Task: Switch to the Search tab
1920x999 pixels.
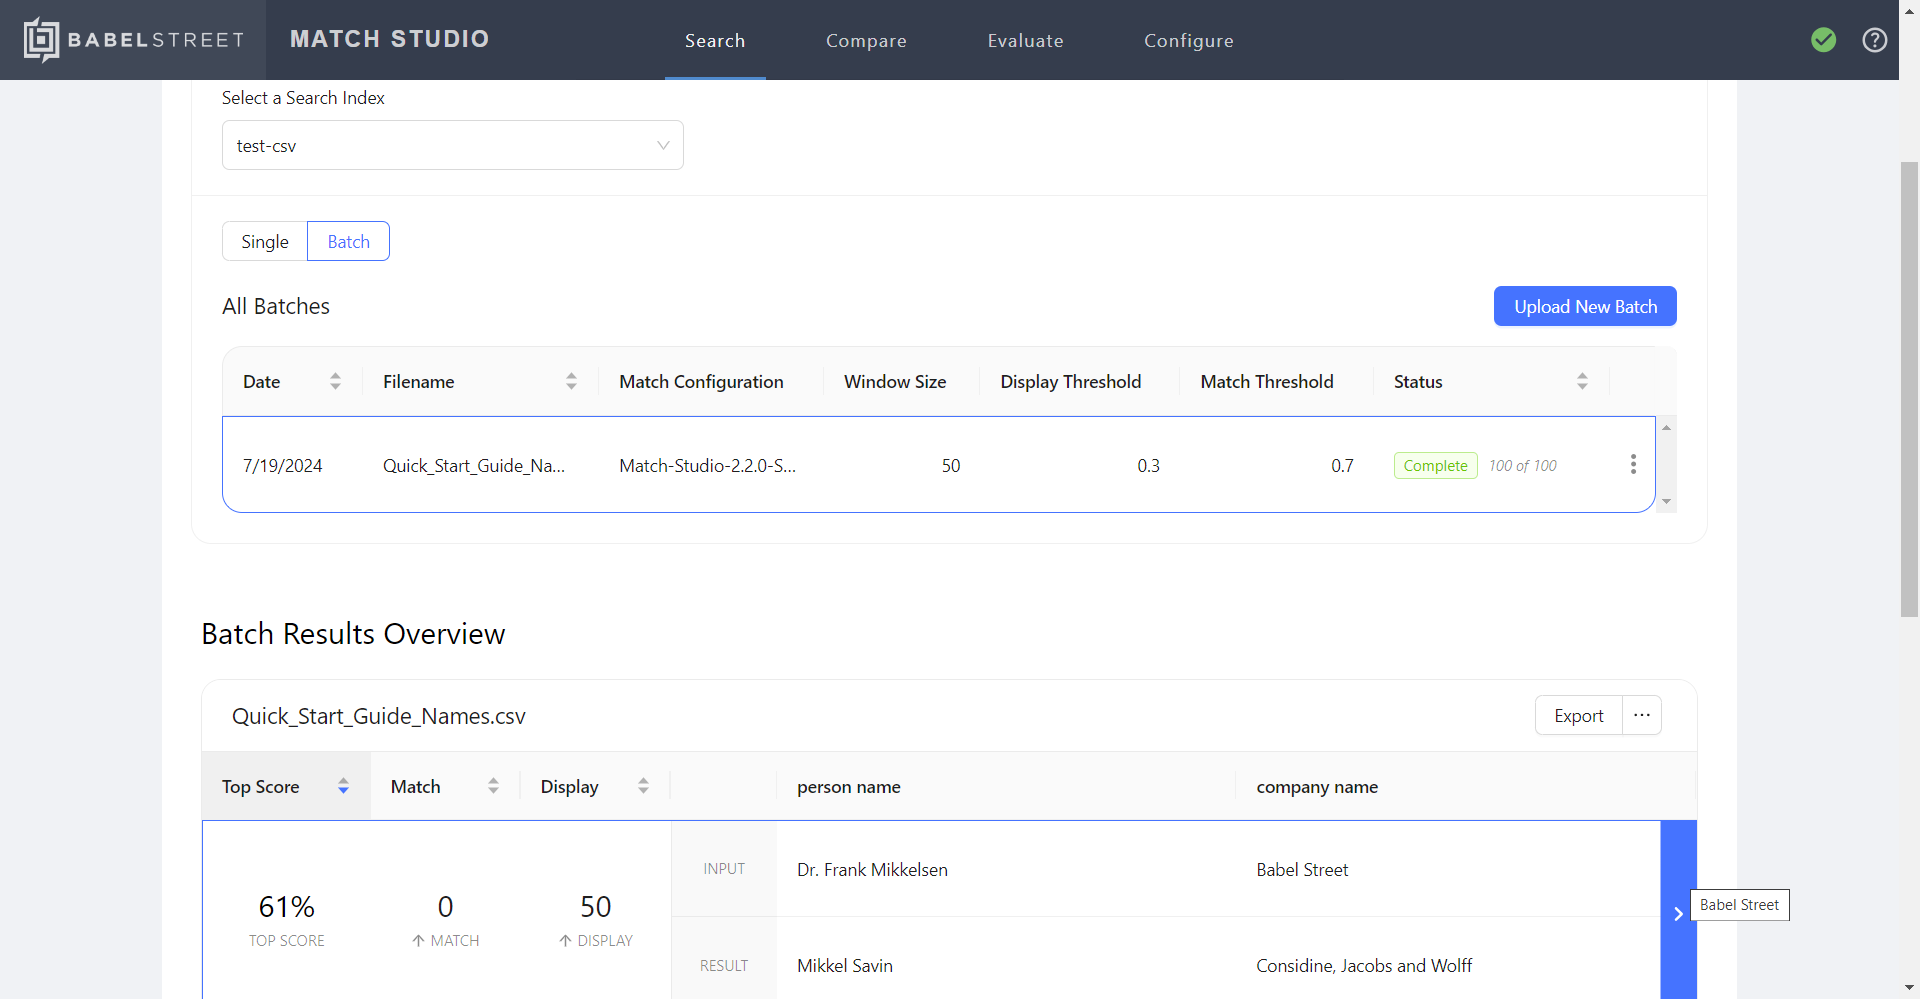Action: pos(715,41)
